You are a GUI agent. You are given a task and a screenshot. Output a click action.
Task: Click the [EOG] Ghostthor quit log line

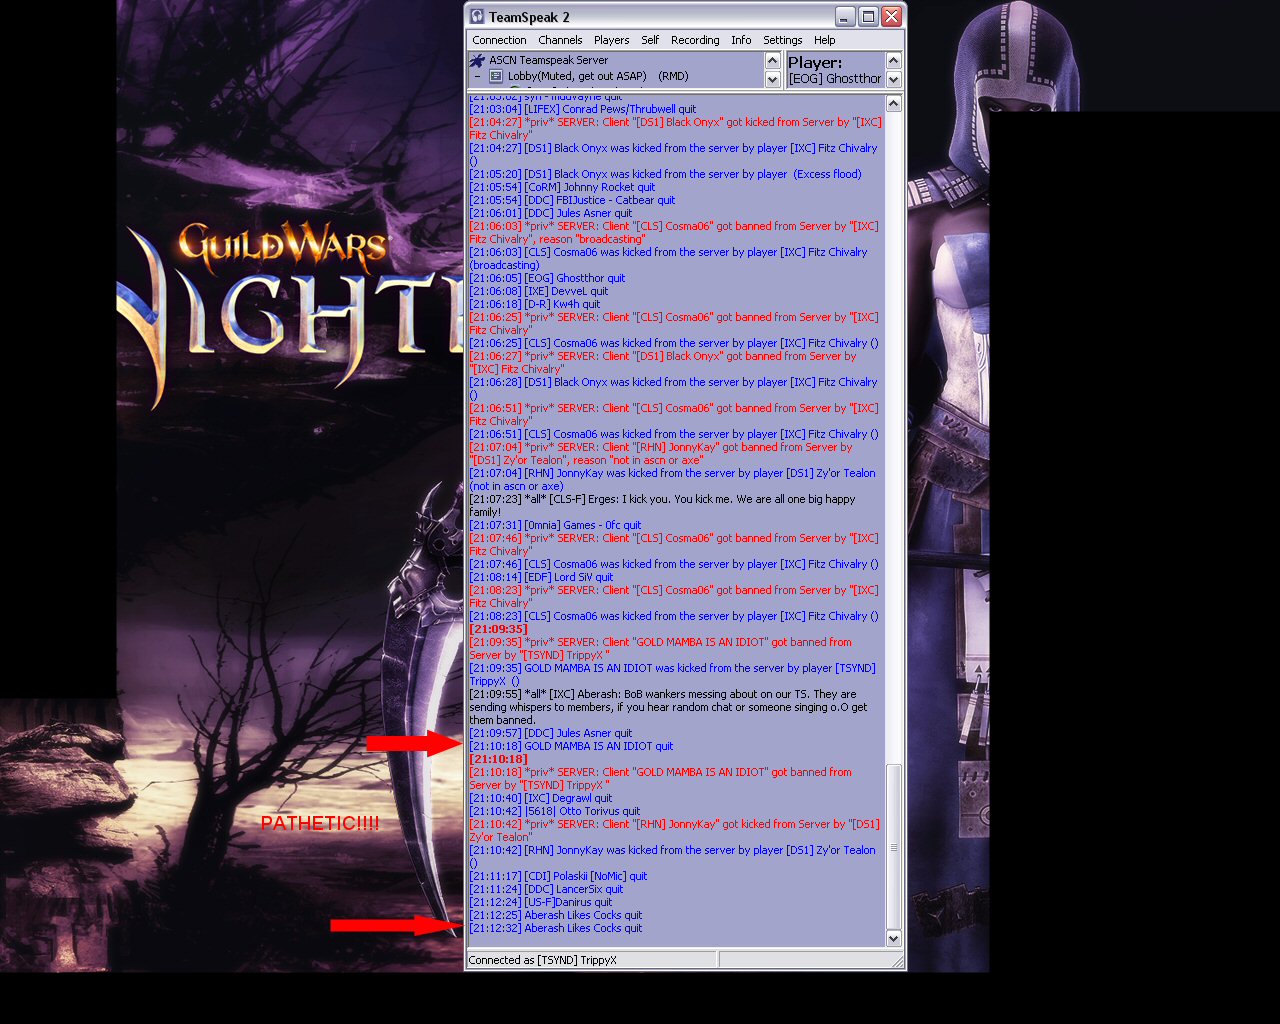(x=547, y=278)
